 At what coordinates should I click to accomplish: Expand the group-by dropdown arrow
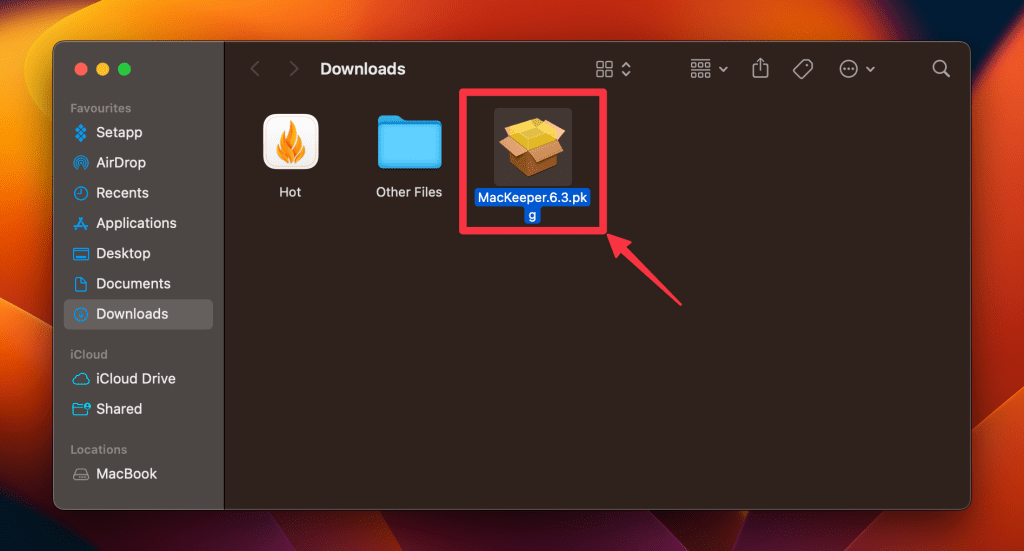pyautogui.click(x=723, y=69)
